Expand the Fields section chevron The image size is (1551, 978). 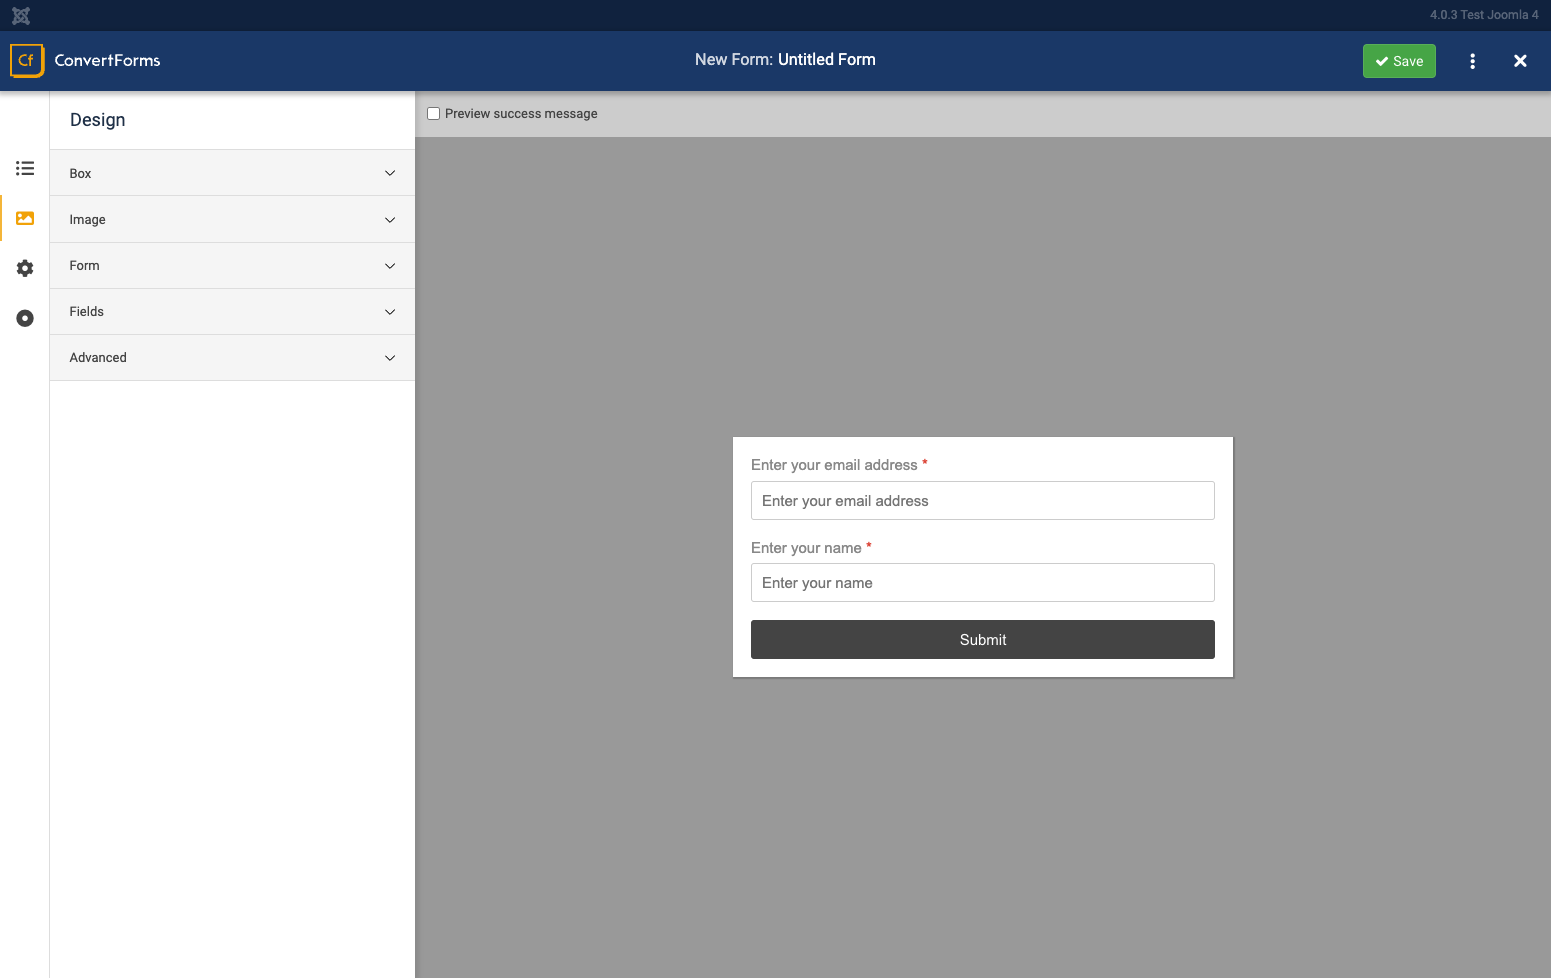(x=390, y=312)
